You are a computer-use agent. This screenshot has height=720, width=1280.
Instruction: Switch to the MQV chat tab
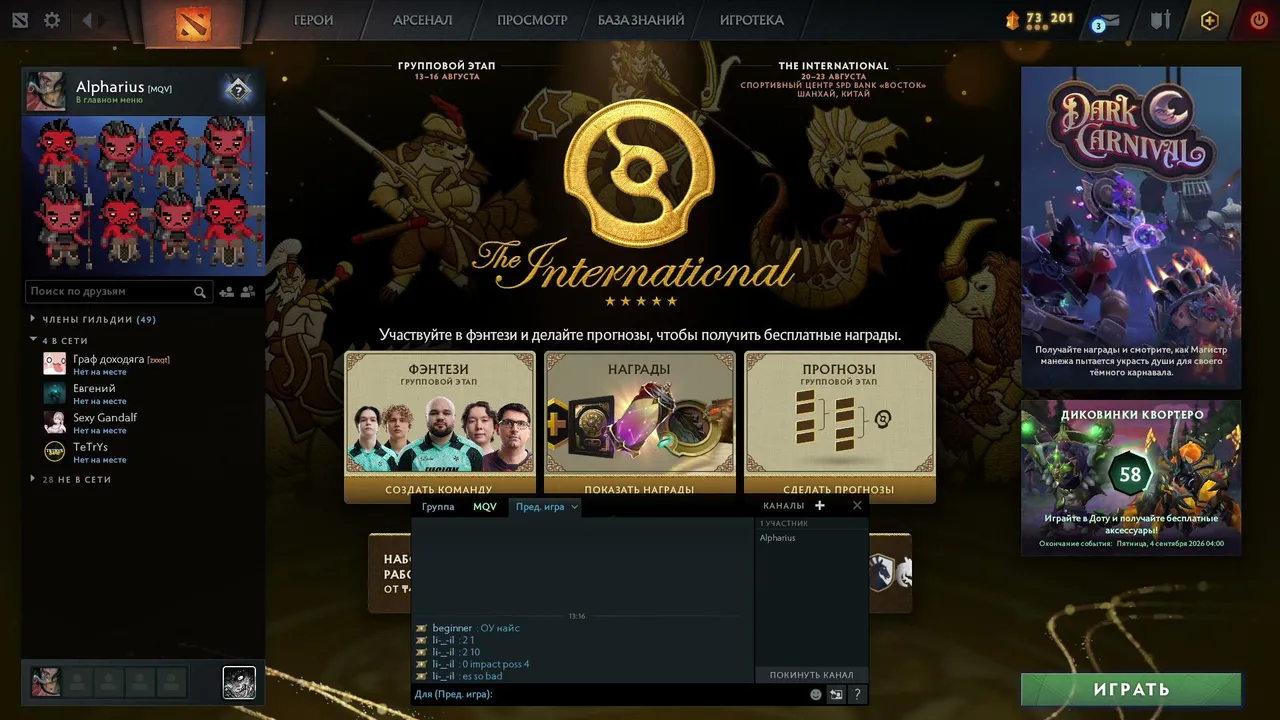pos(485,507)
